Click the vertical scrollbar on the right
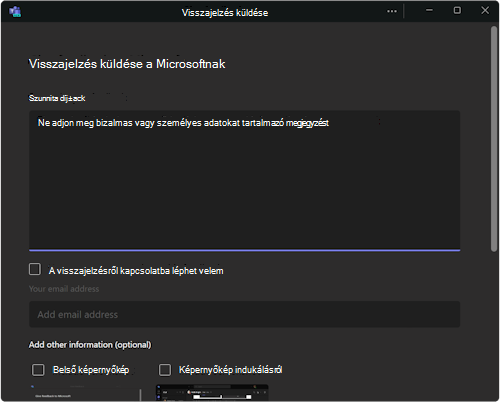Viewport: 500px width, 402px height. [494, 139]
